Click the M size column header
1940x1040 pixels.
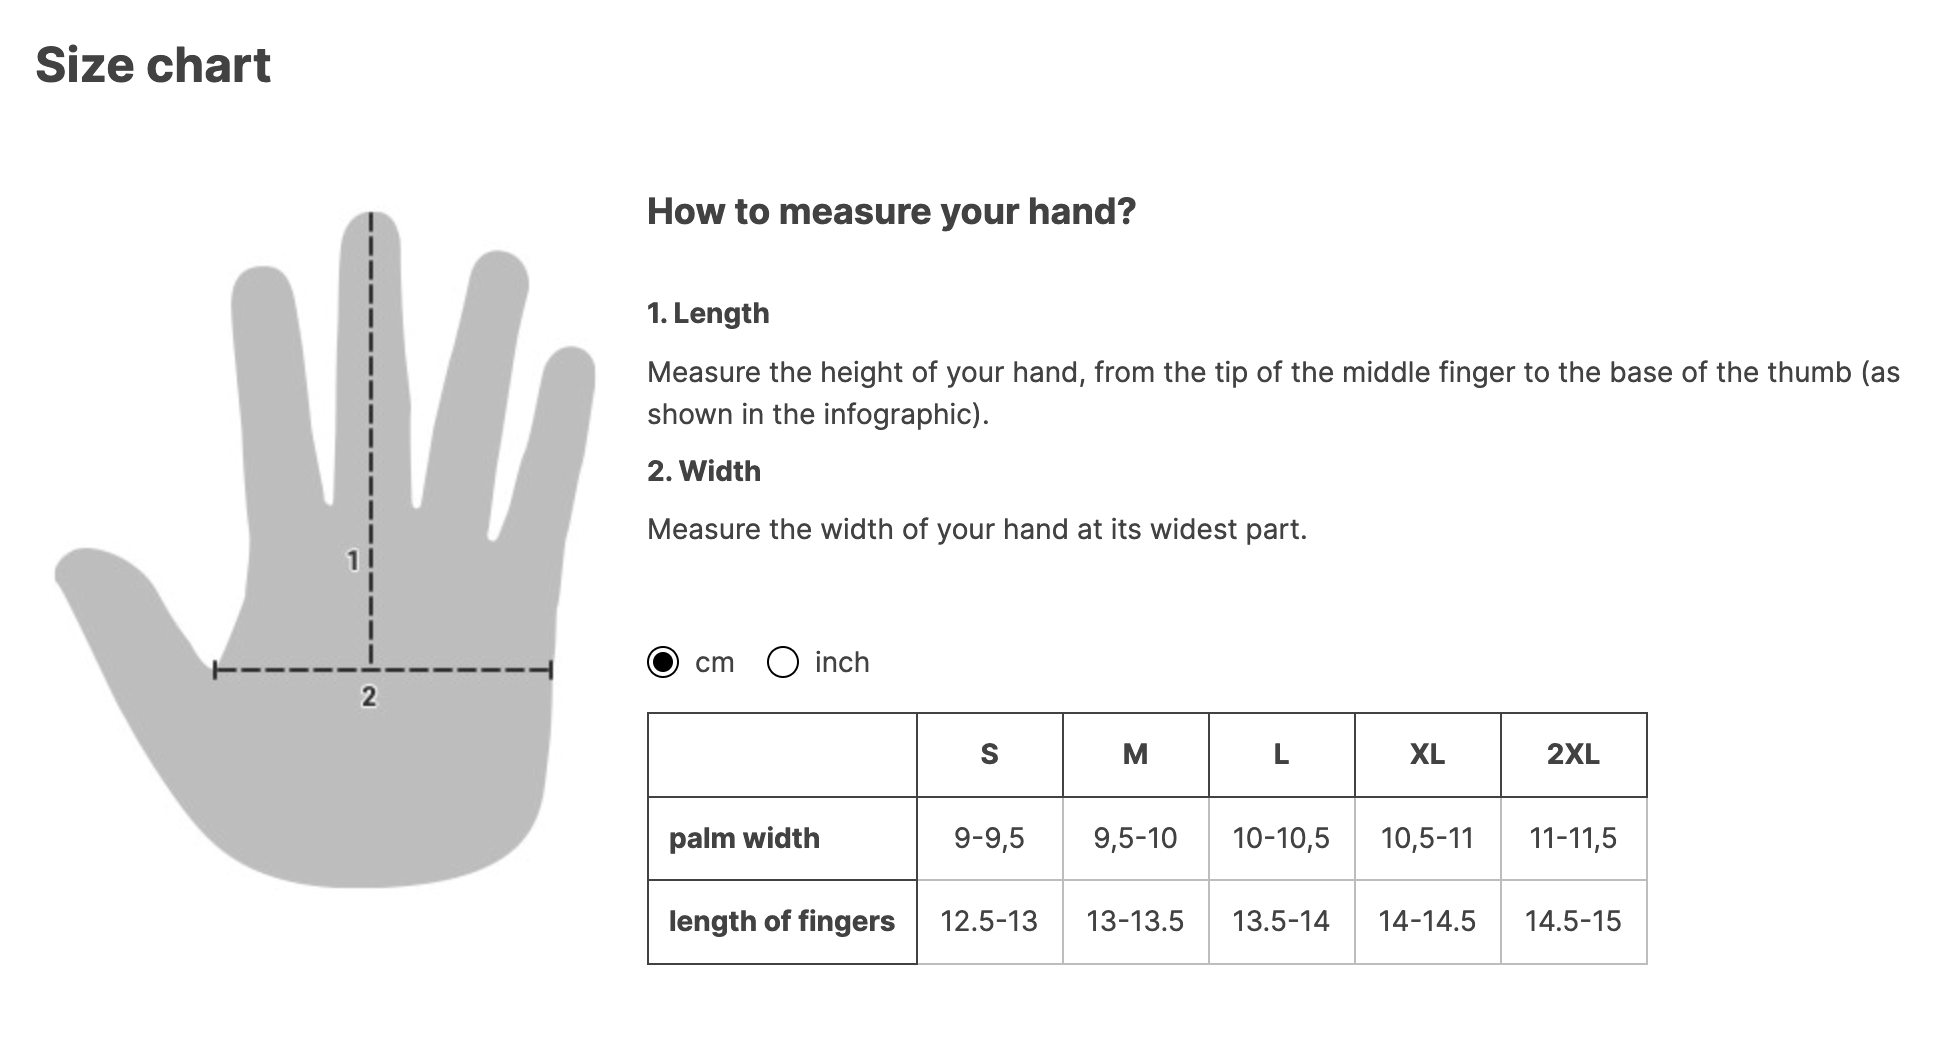[x=1135, y=754]
